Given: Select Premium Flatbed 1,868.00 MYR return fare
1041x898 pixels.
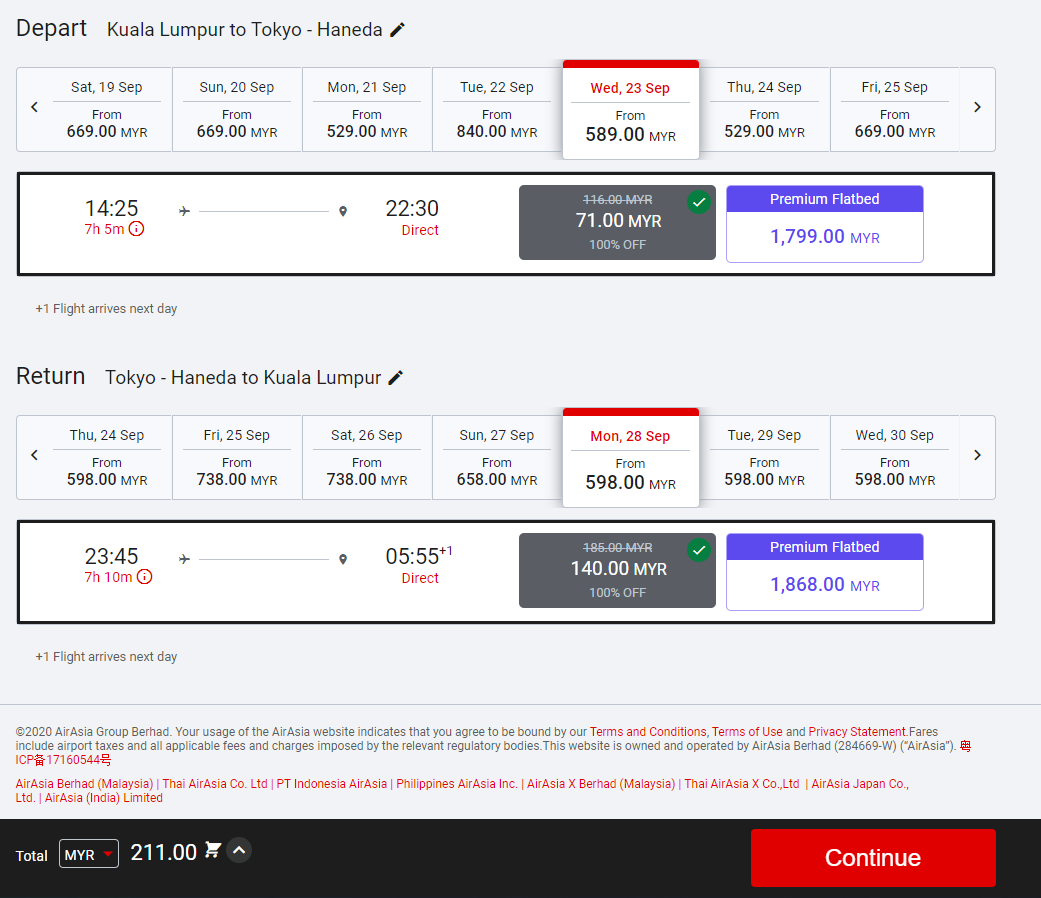Looking at the screenshot, I should tap(824, 572).
